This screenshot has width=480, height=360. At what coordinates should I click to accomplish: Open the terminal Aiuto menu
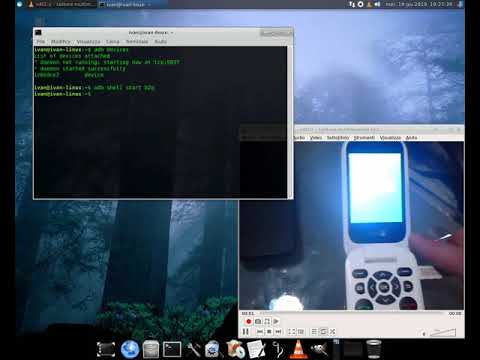coord(161,42)
